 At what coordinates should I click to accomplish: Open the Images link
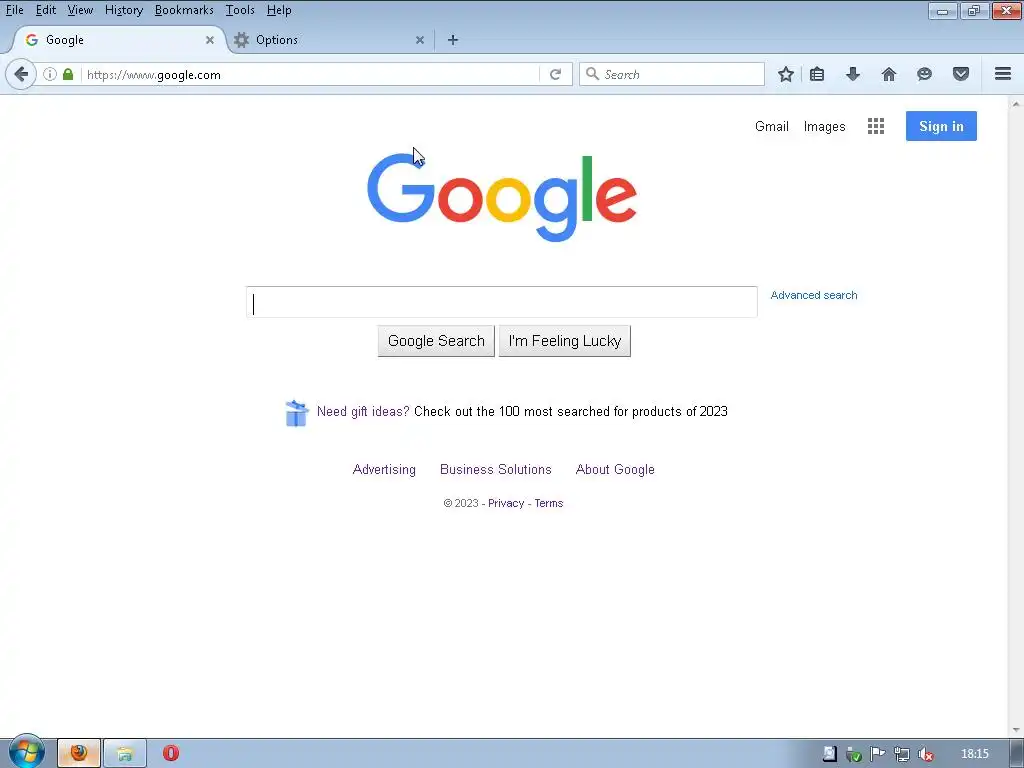pos(824,126)
